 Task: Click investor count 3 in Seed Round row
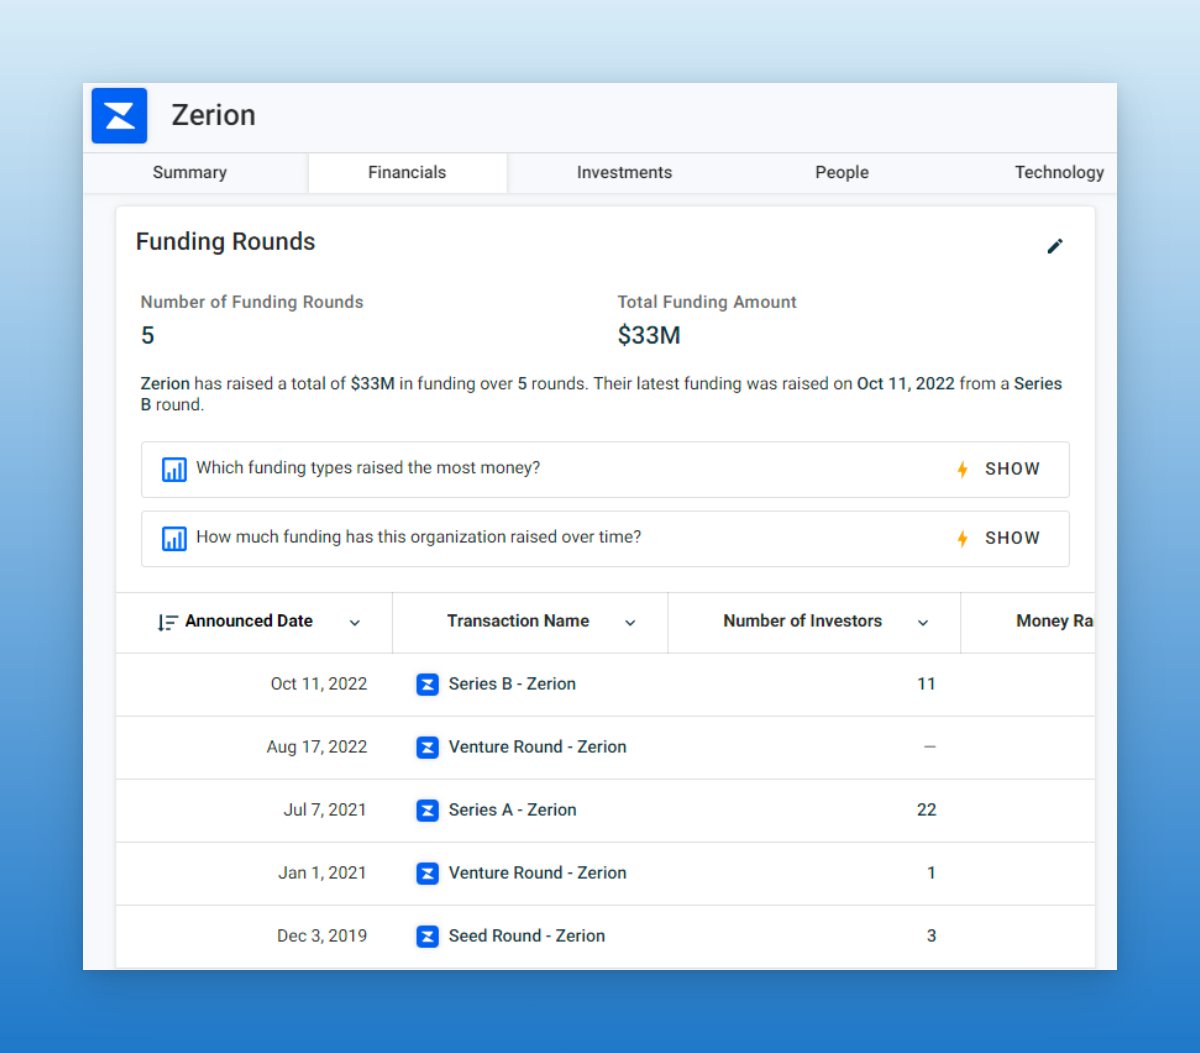(x=931, y=936)
